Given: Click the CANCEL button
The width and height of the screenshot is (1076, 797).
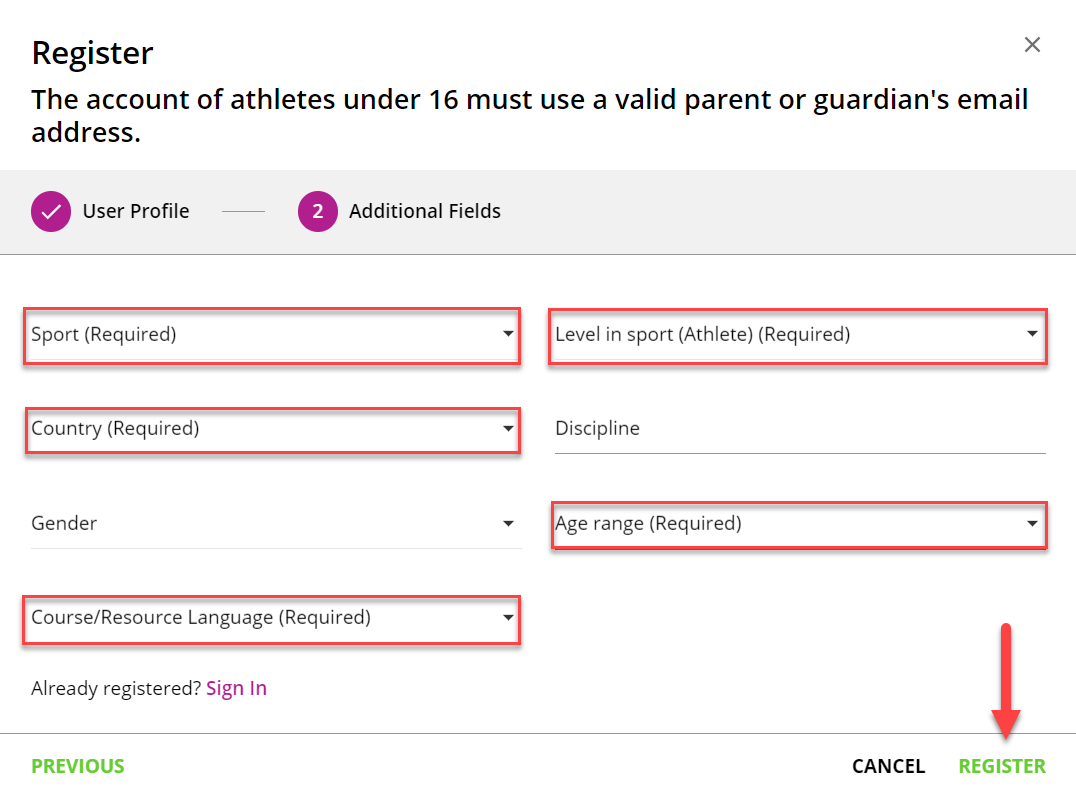Looking at the screenshot, I should coord(888,766).
